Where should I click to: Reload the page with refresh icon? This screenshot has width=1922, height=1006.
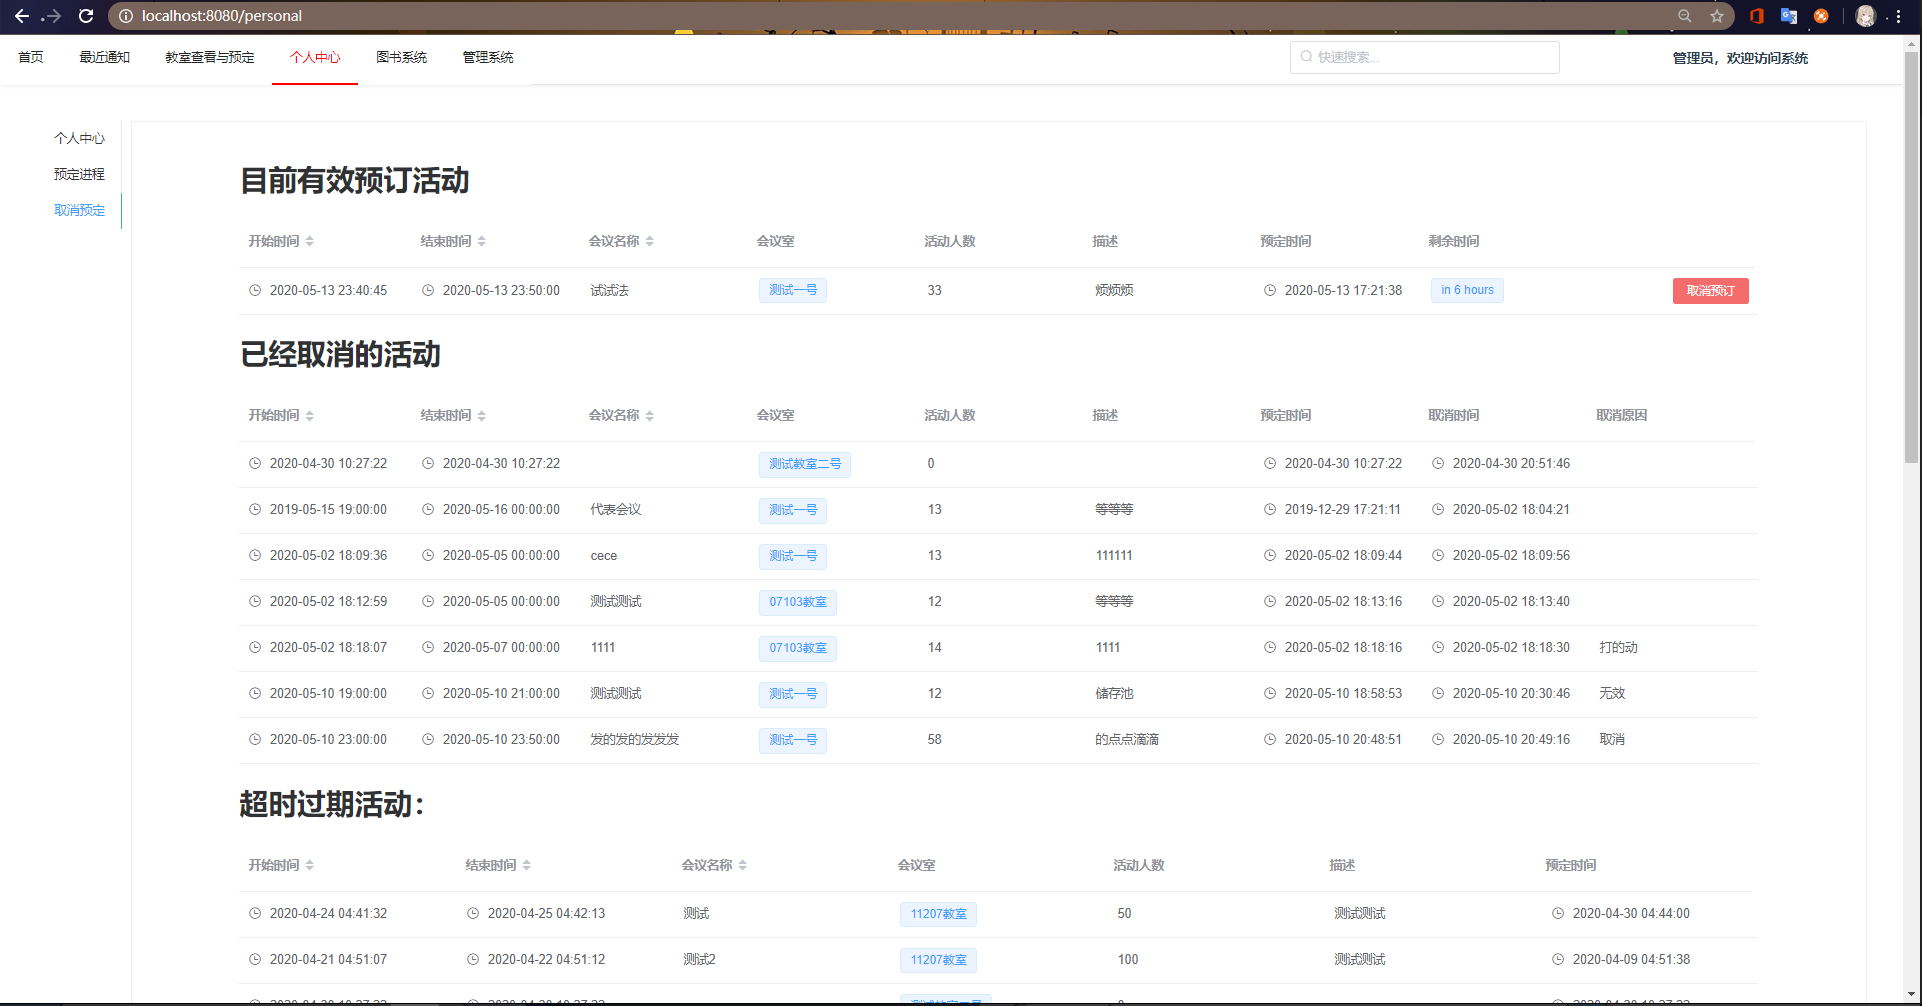86,16
